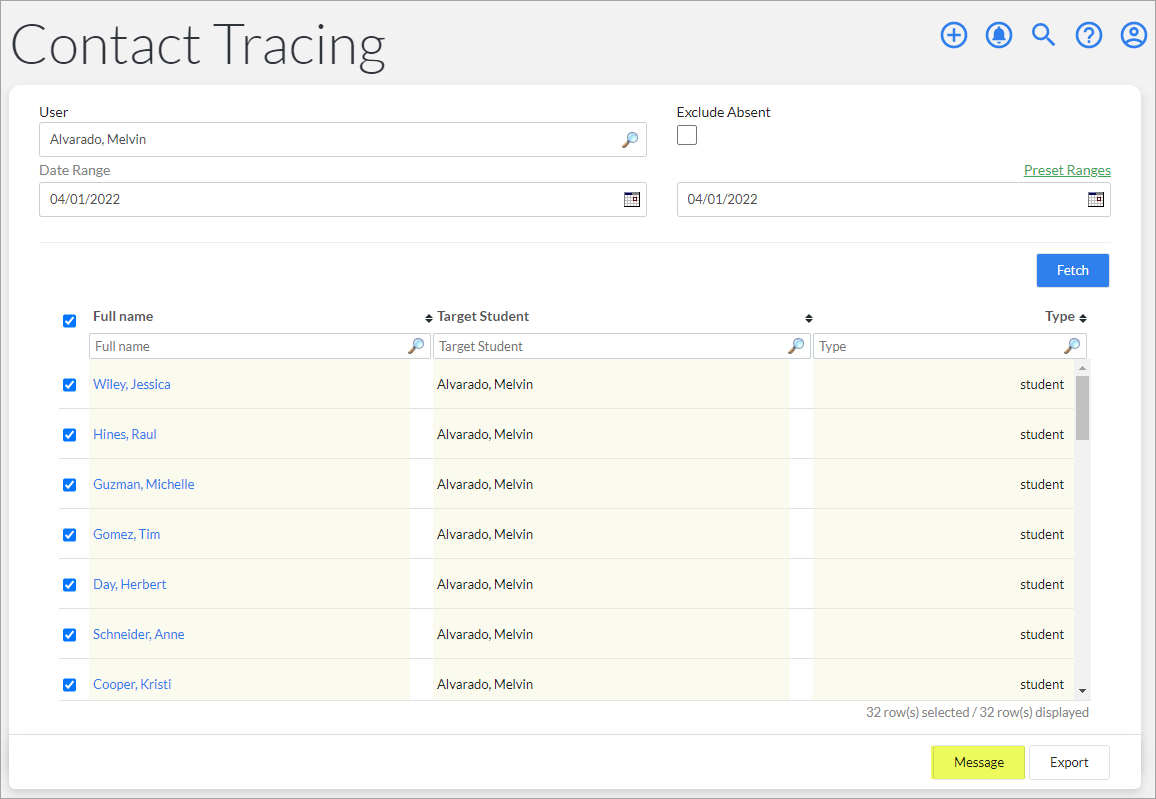Click the Full name filter input
1156x799 pixels.
tap(260, 346)
